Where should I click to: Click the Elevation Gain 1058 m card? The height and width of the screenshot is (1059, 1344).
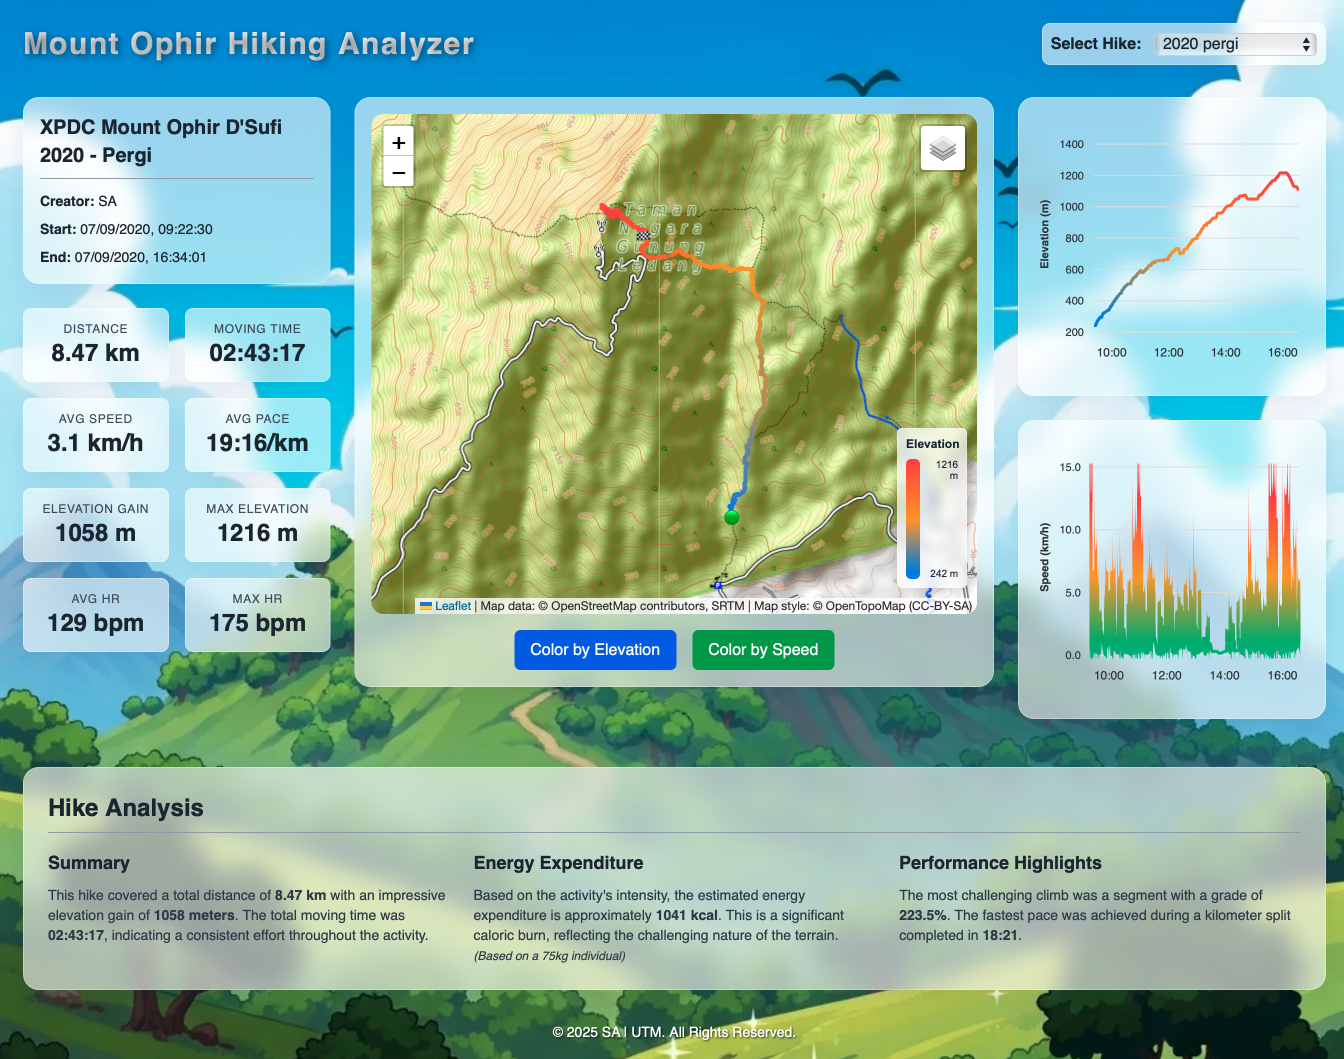pos(96,524)
